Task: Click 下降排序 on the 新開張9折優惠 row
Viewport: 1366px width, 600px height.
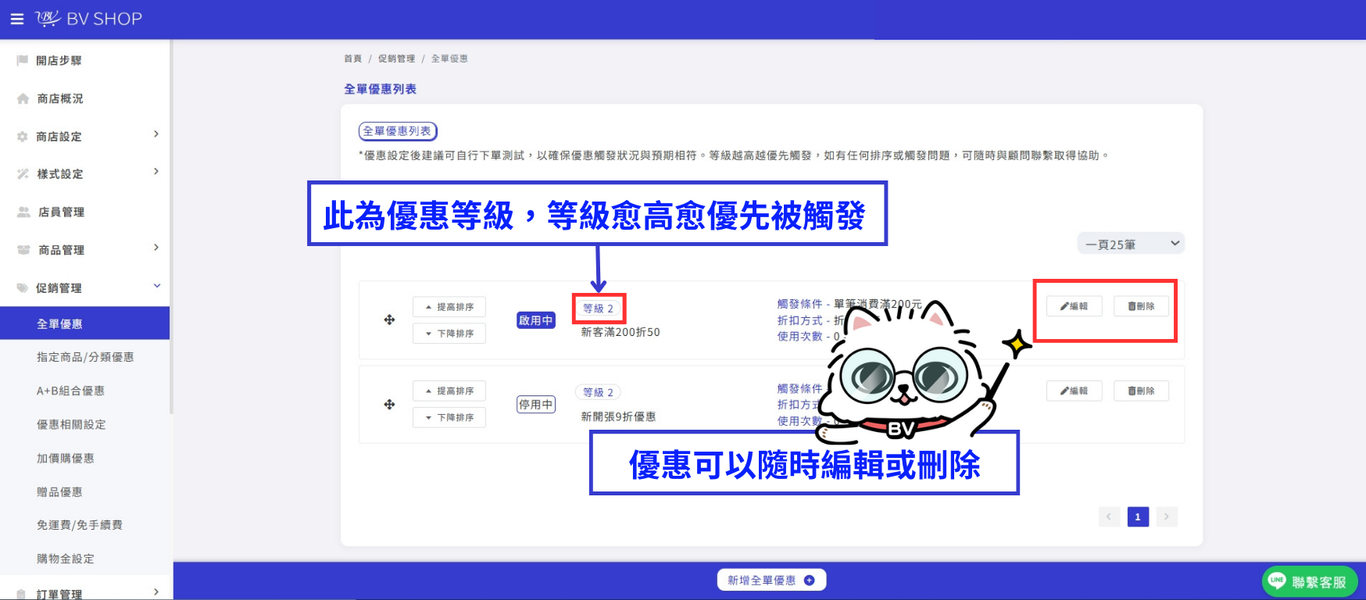Action: click(x=449, y=417)
